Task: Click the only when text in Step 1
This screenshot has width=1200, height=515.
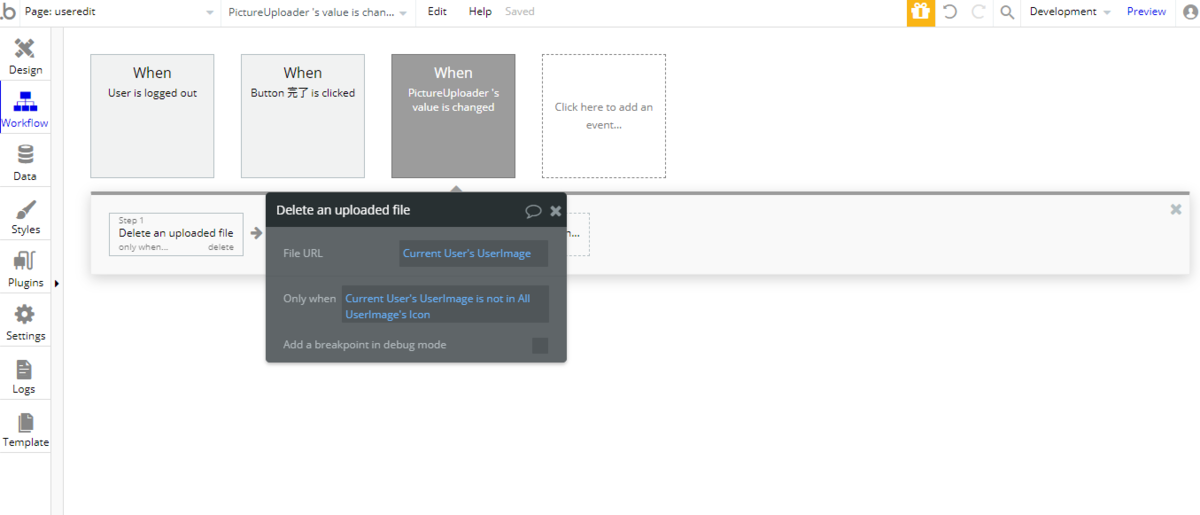Action: pyautogui.click(x=143, y=247)
